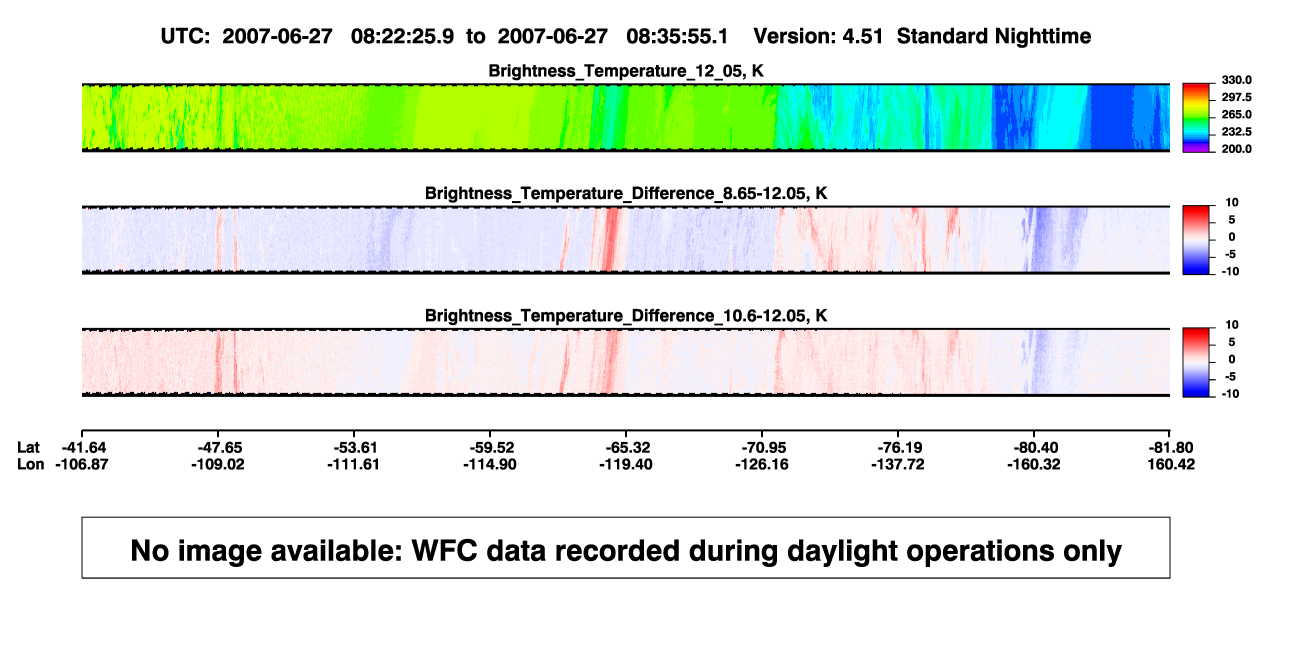The height and width of the screenshot is (667, 1300).
Task: Click longitude value -106.87
Action: [x=83, y=464]
